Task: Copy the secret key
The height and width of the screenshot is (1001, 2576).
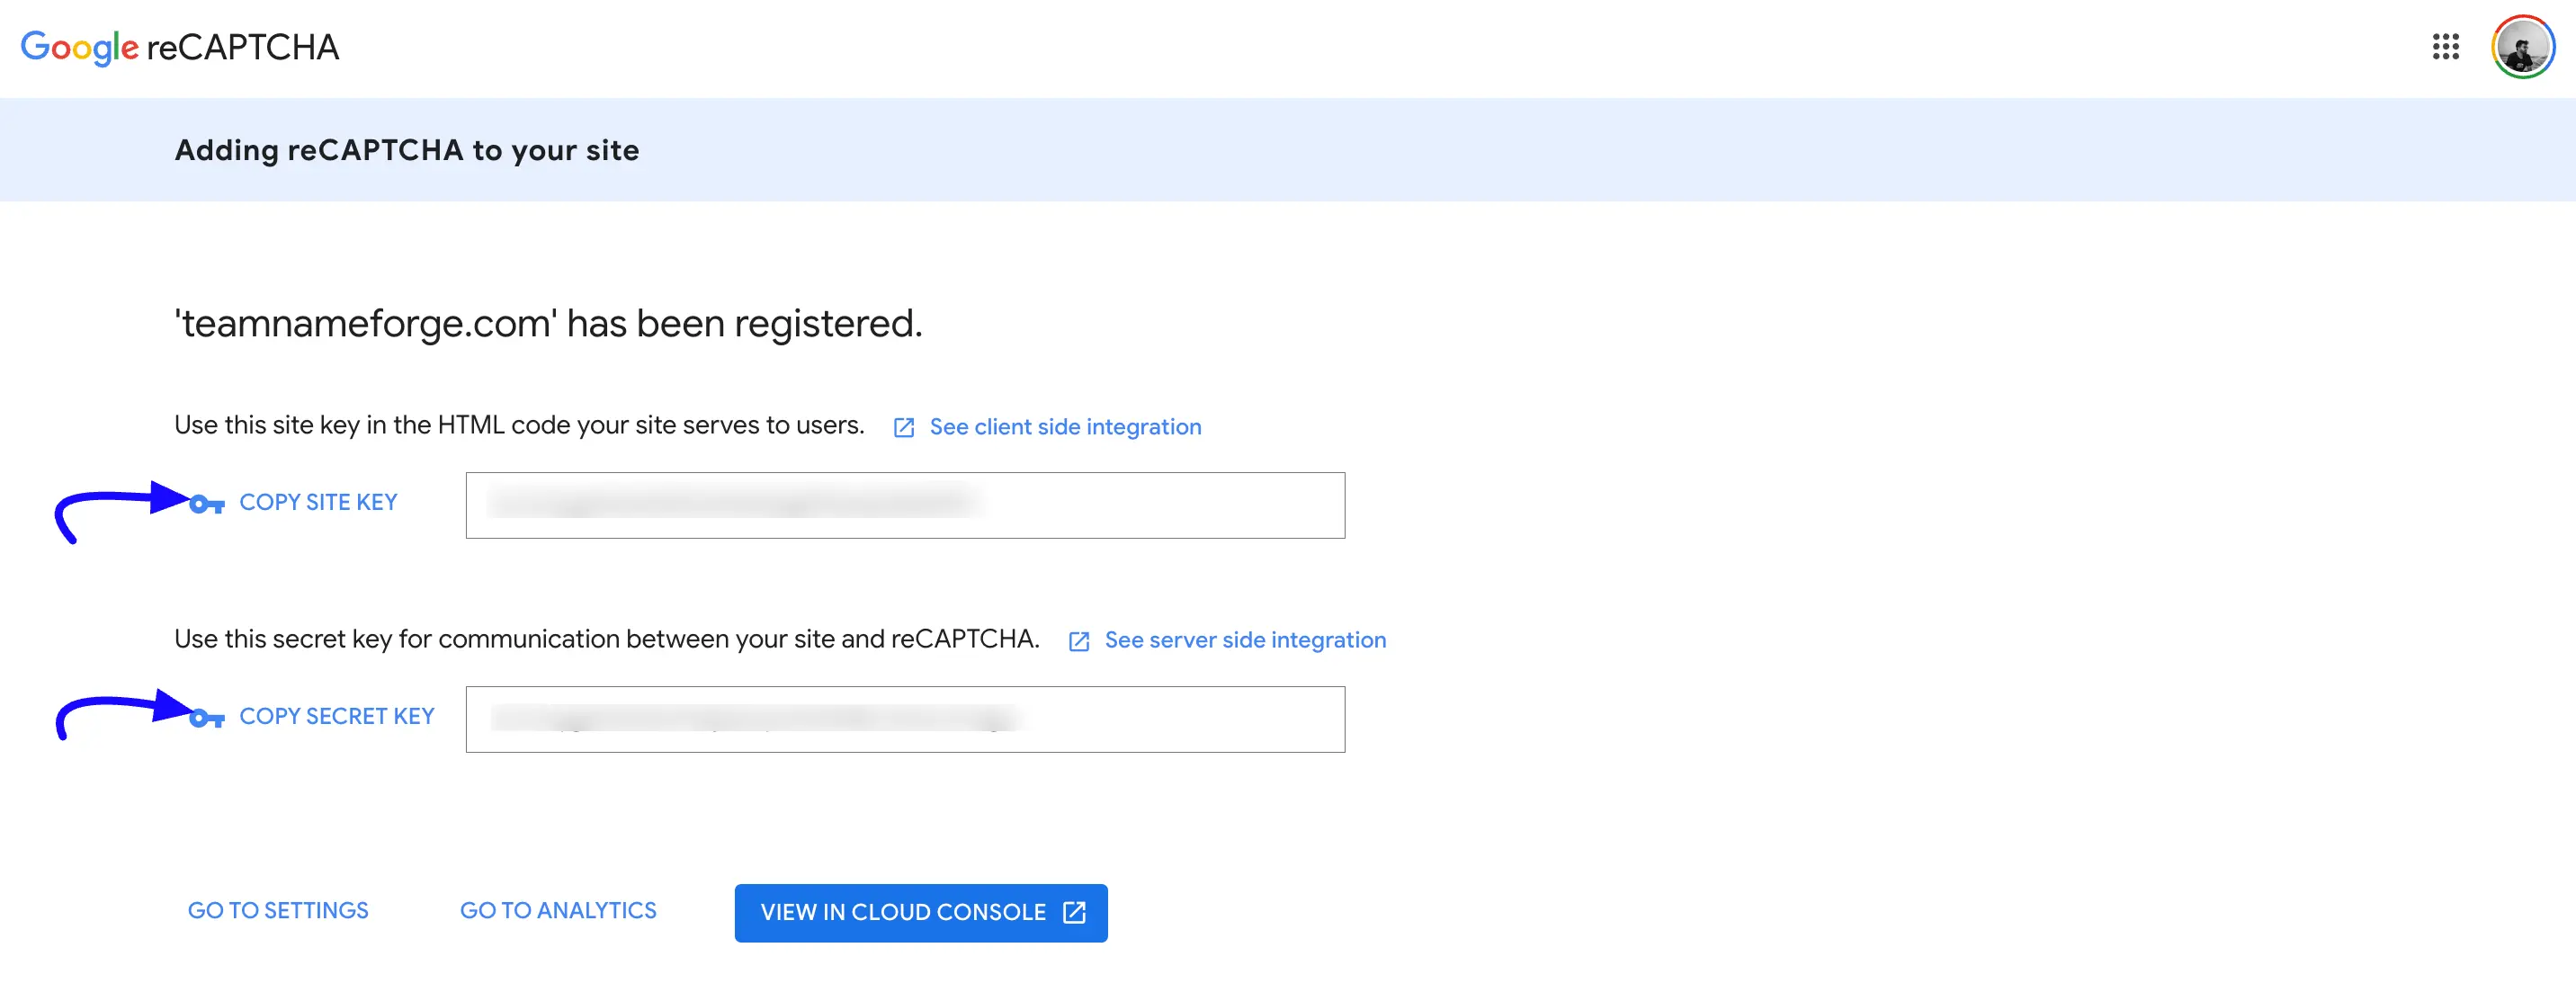Action: tap(337, 717)
